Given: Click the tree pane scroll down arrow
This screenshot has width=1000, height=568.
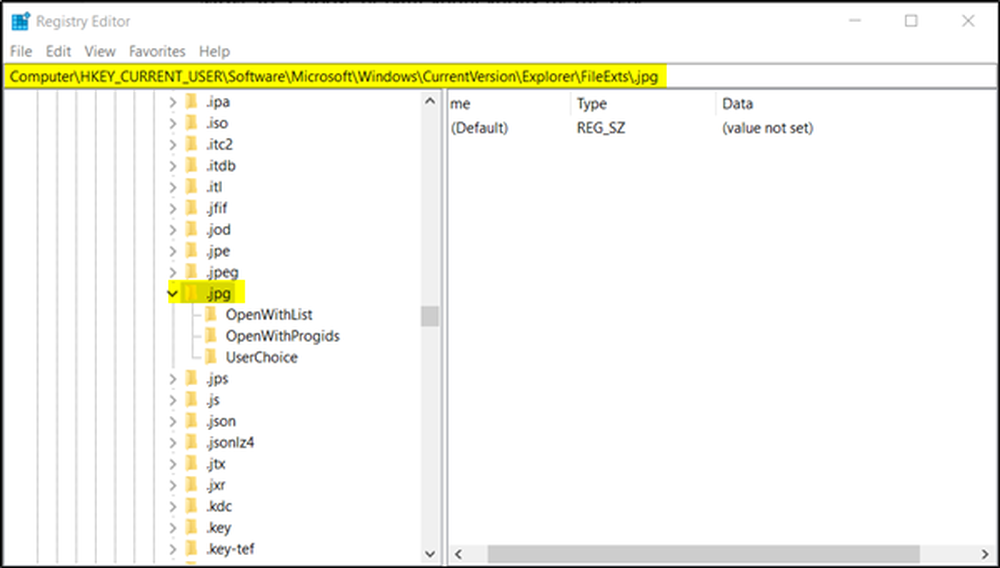Looking at the screenshot, I should 430,554.
